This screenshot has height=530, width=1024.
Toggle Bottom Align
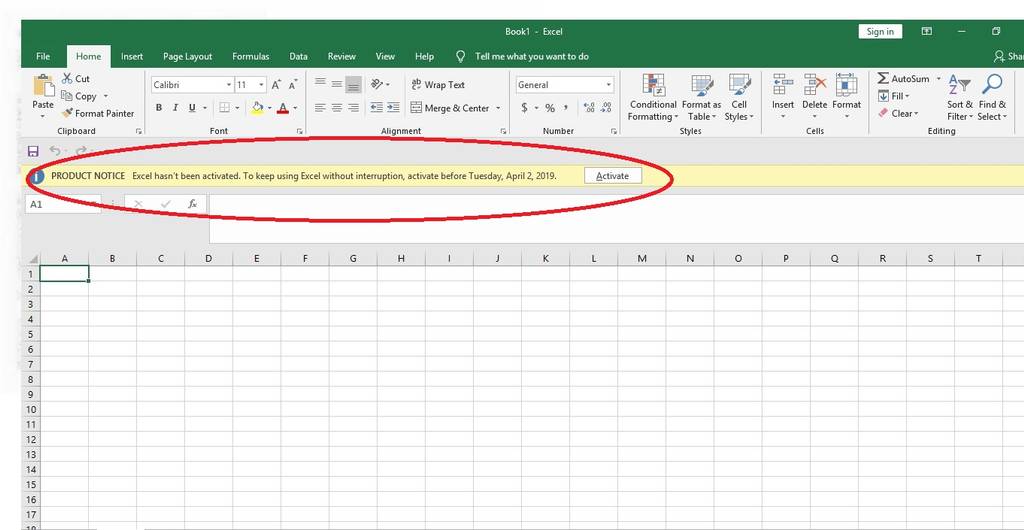coord(353,84)
